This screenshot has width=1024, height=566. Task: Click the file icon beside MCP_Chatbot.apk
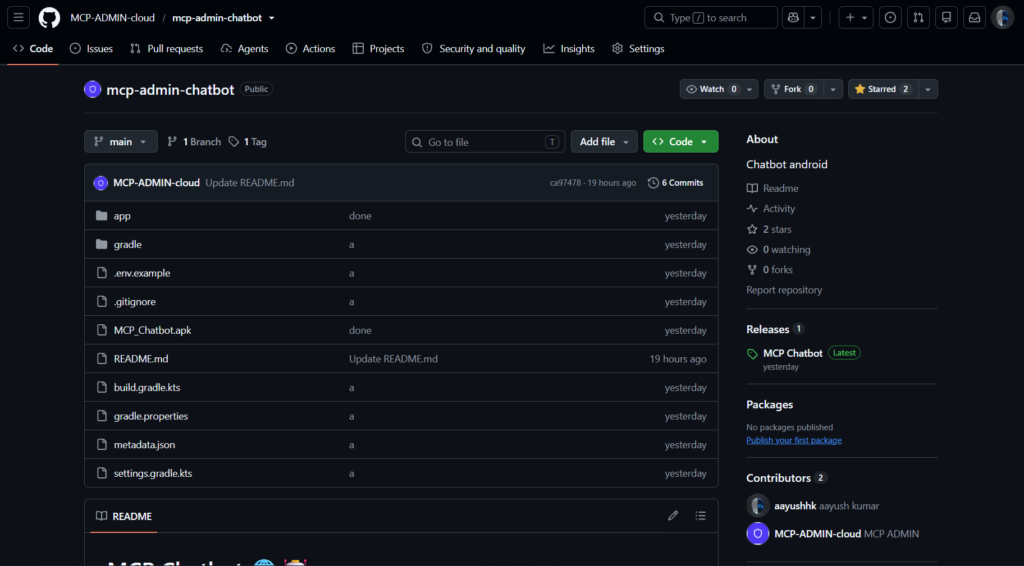point(101,330)
